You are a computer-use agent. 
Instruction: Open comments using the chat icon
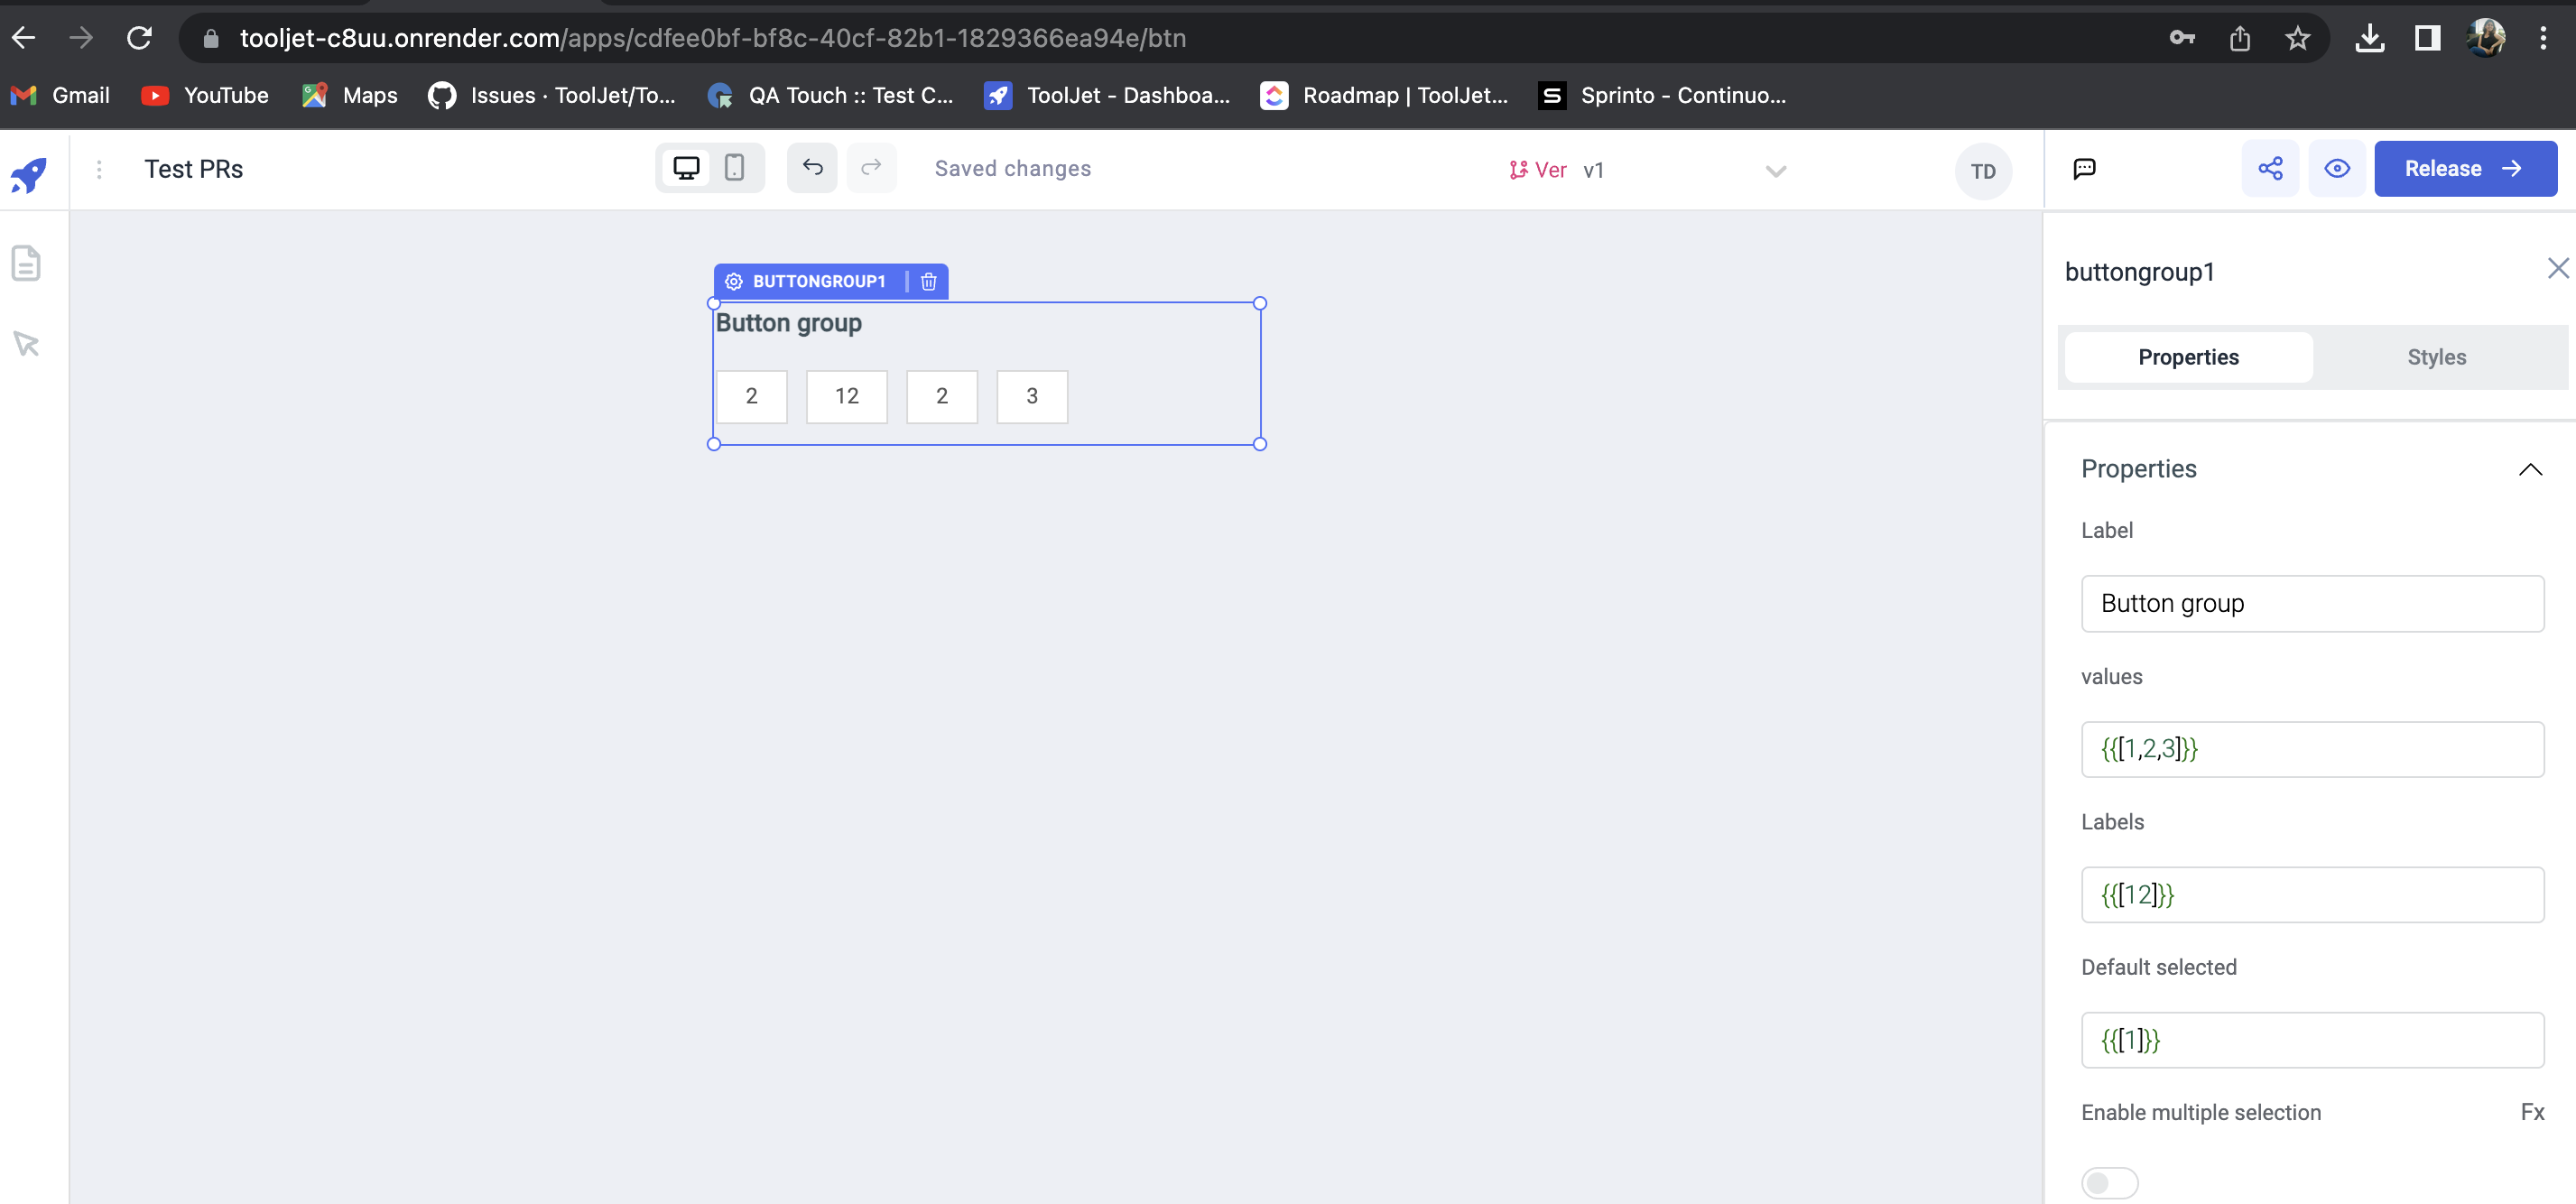tap(2084, 168)
